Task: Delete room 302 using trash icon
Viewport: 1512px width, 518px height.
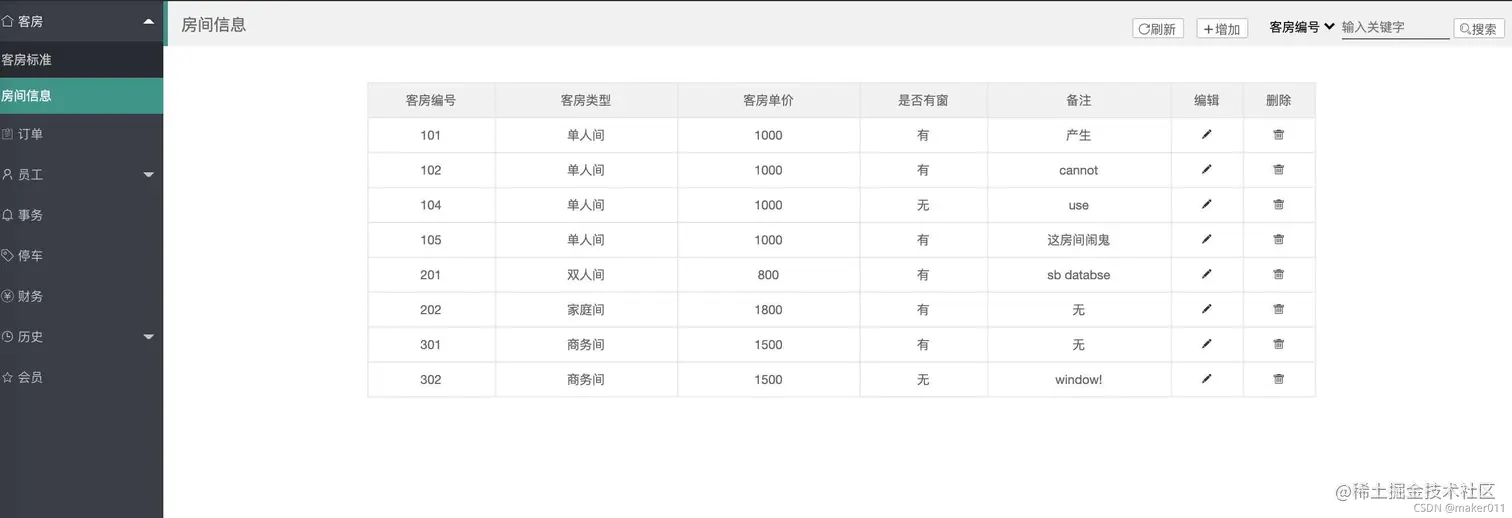Action: 1278,379
